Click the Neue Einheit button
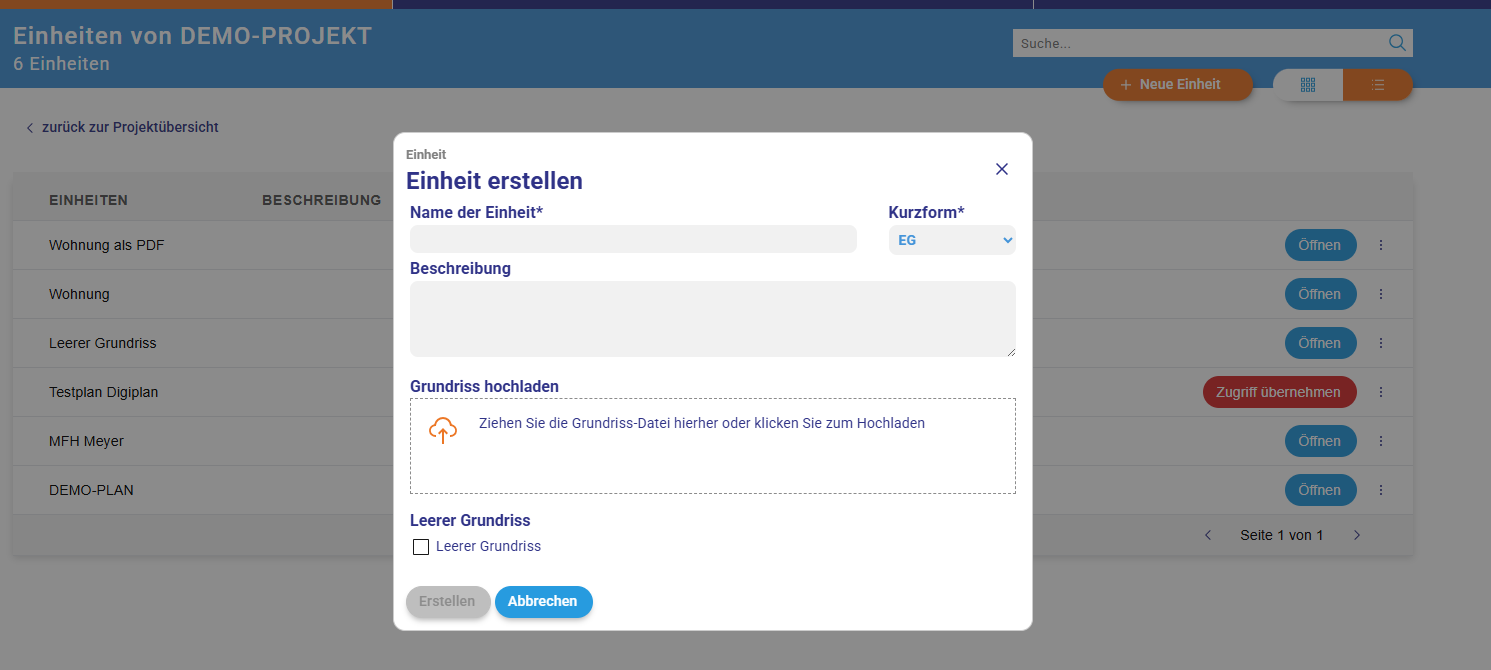 click(1178, 85)
